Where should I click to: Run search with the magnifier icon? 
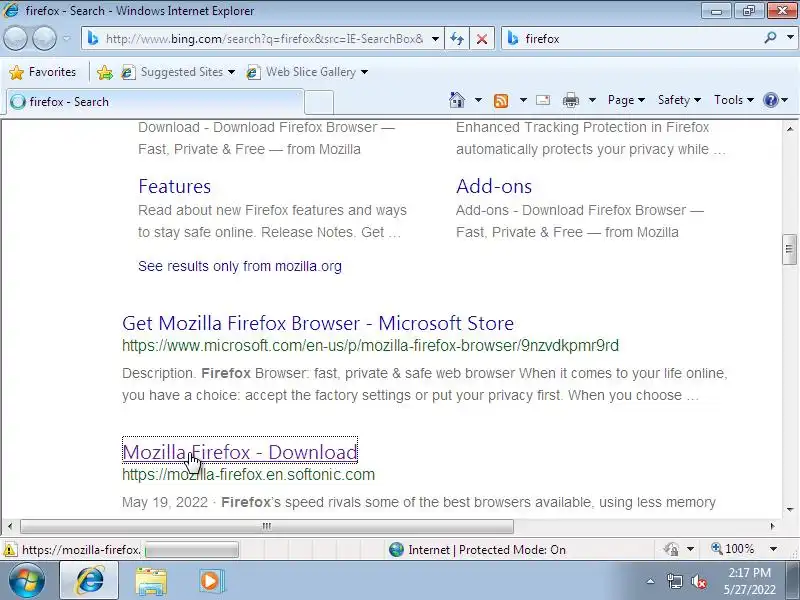770,38
